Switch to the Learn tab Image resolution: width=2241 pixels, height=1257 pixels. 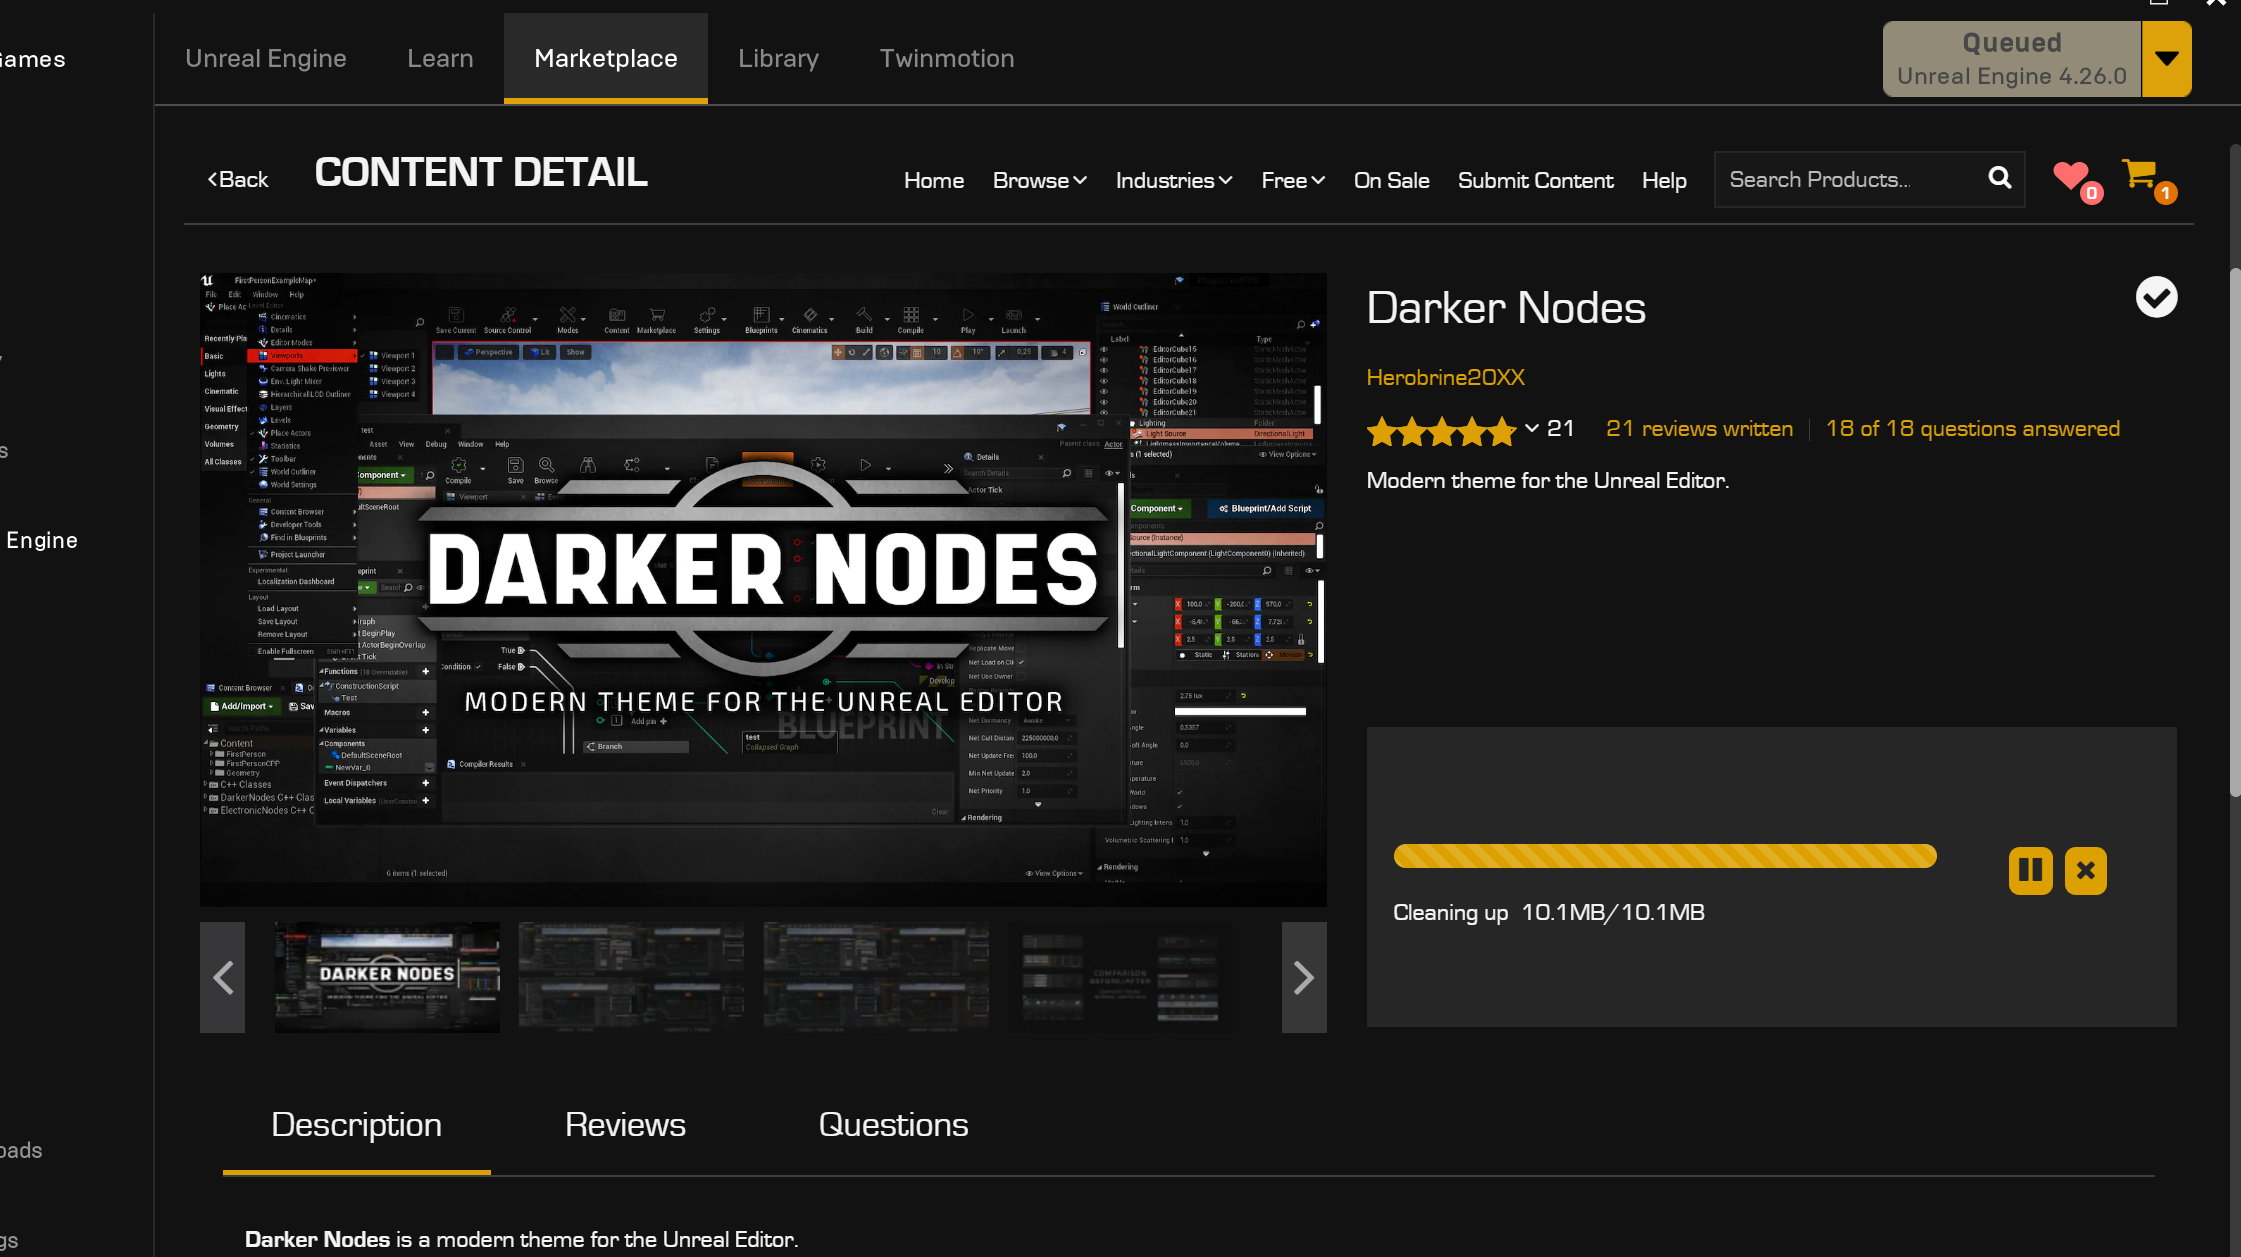coord(440,58)
